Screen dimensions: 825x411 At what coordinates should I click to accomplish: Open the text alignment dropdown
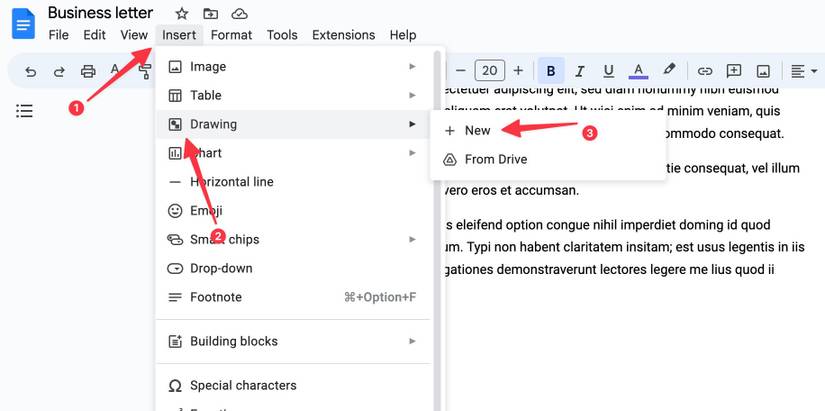pos(804,71)
